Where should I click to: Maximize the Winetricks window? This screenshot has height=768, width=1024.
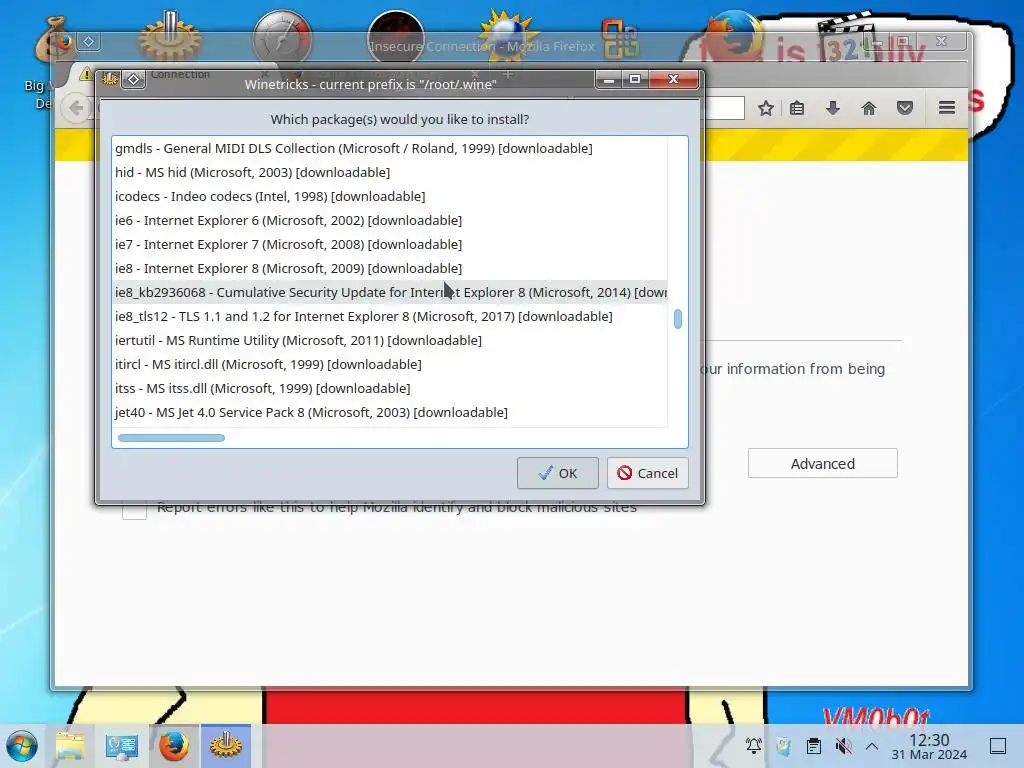pos(635,80)
